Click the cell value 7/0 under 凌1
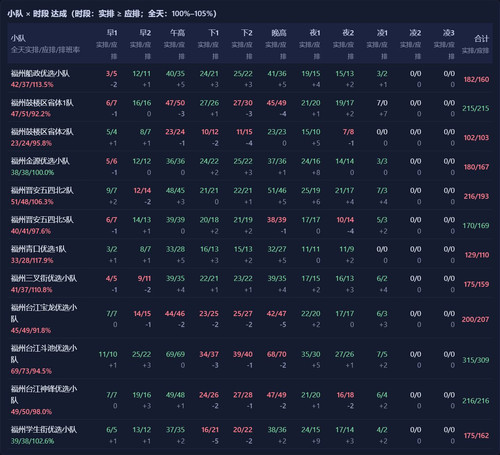Viewport: 500px width, 455px height. pos(382,103)
